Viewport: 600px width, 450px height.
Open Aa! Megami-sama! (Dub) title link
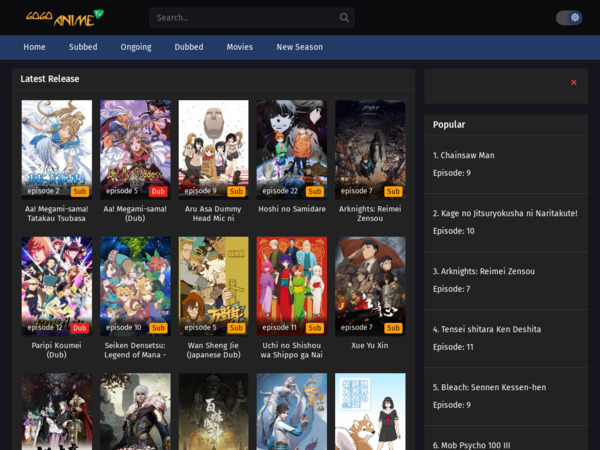tap(135, 214)
